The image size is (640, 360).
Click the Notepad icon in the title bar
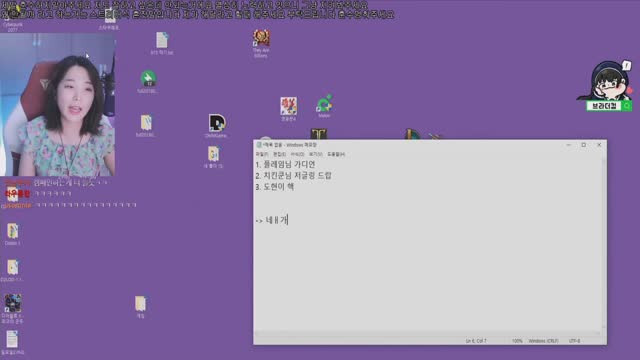[x=259, y=145]
